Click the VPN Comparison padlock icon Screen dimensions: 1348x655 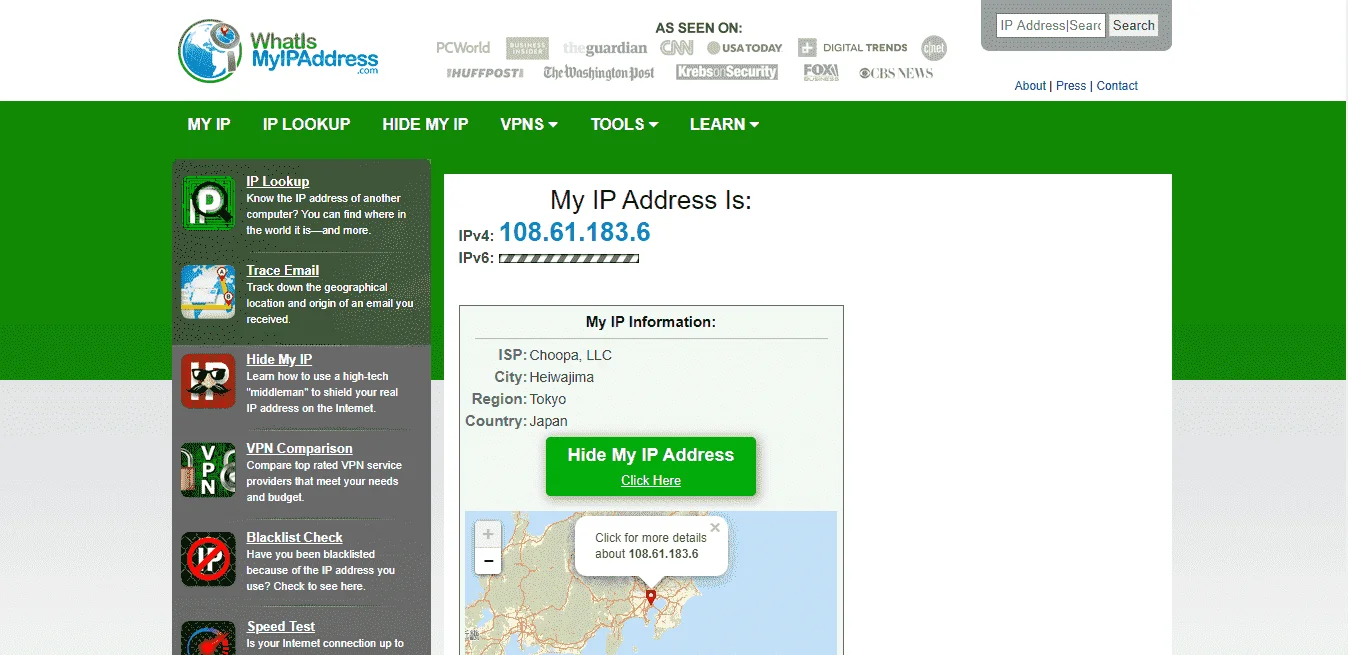click(x=208, y=470)
